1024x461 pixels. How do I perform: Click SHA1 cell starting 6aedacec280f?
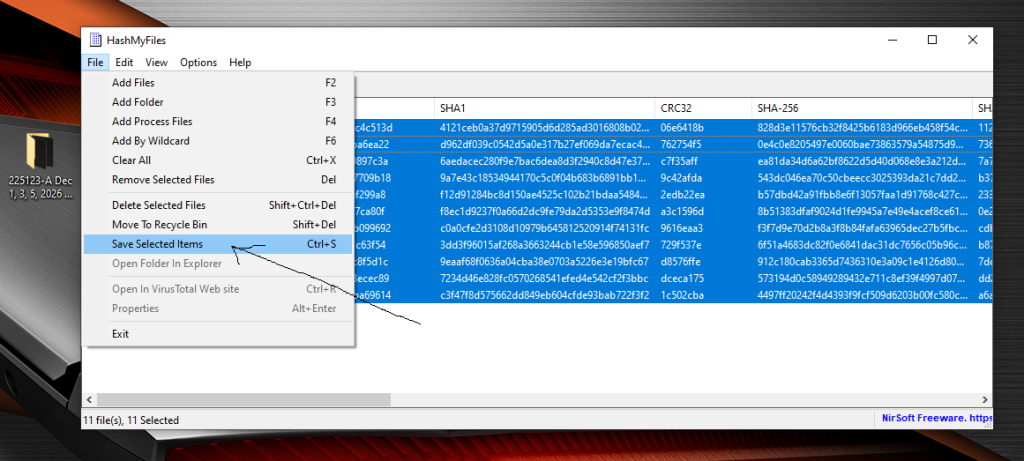(x=545, y=161)
